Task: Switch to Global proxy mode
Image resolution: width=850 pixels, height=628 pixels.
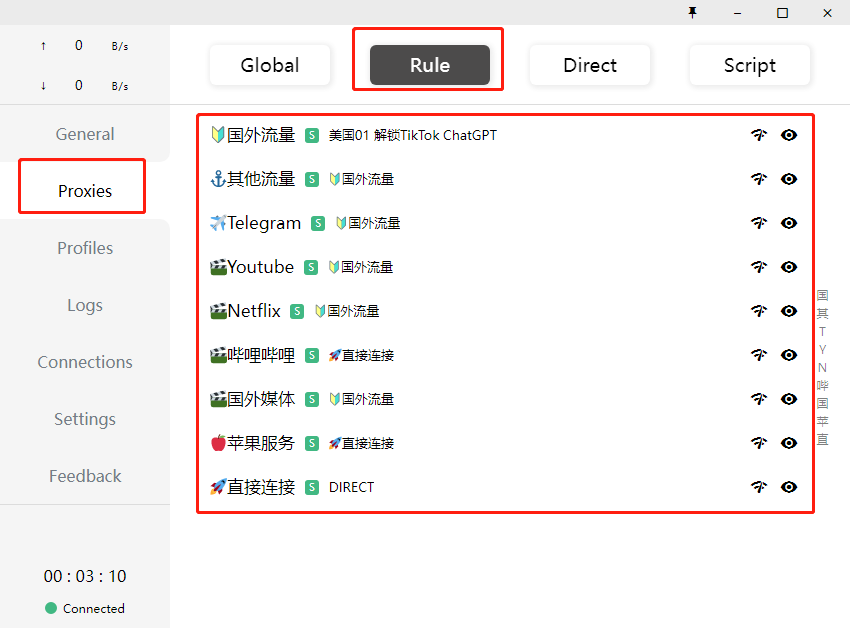Action: click(x=270, y=65)
